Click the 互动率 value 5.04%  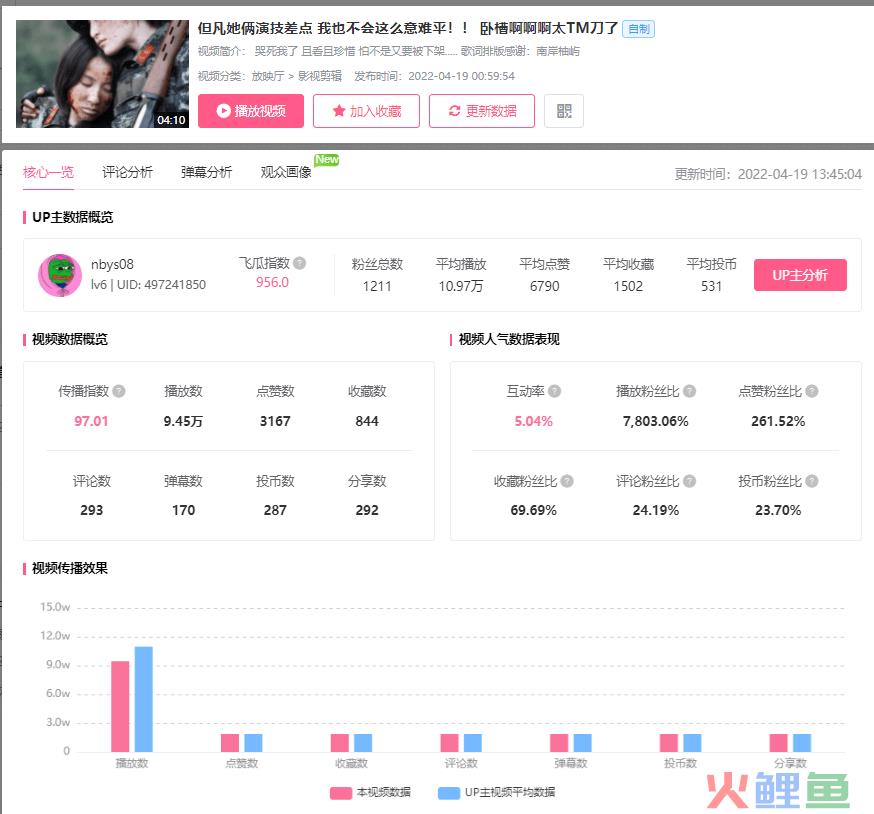pyautogui.click(x=533, y=421)
